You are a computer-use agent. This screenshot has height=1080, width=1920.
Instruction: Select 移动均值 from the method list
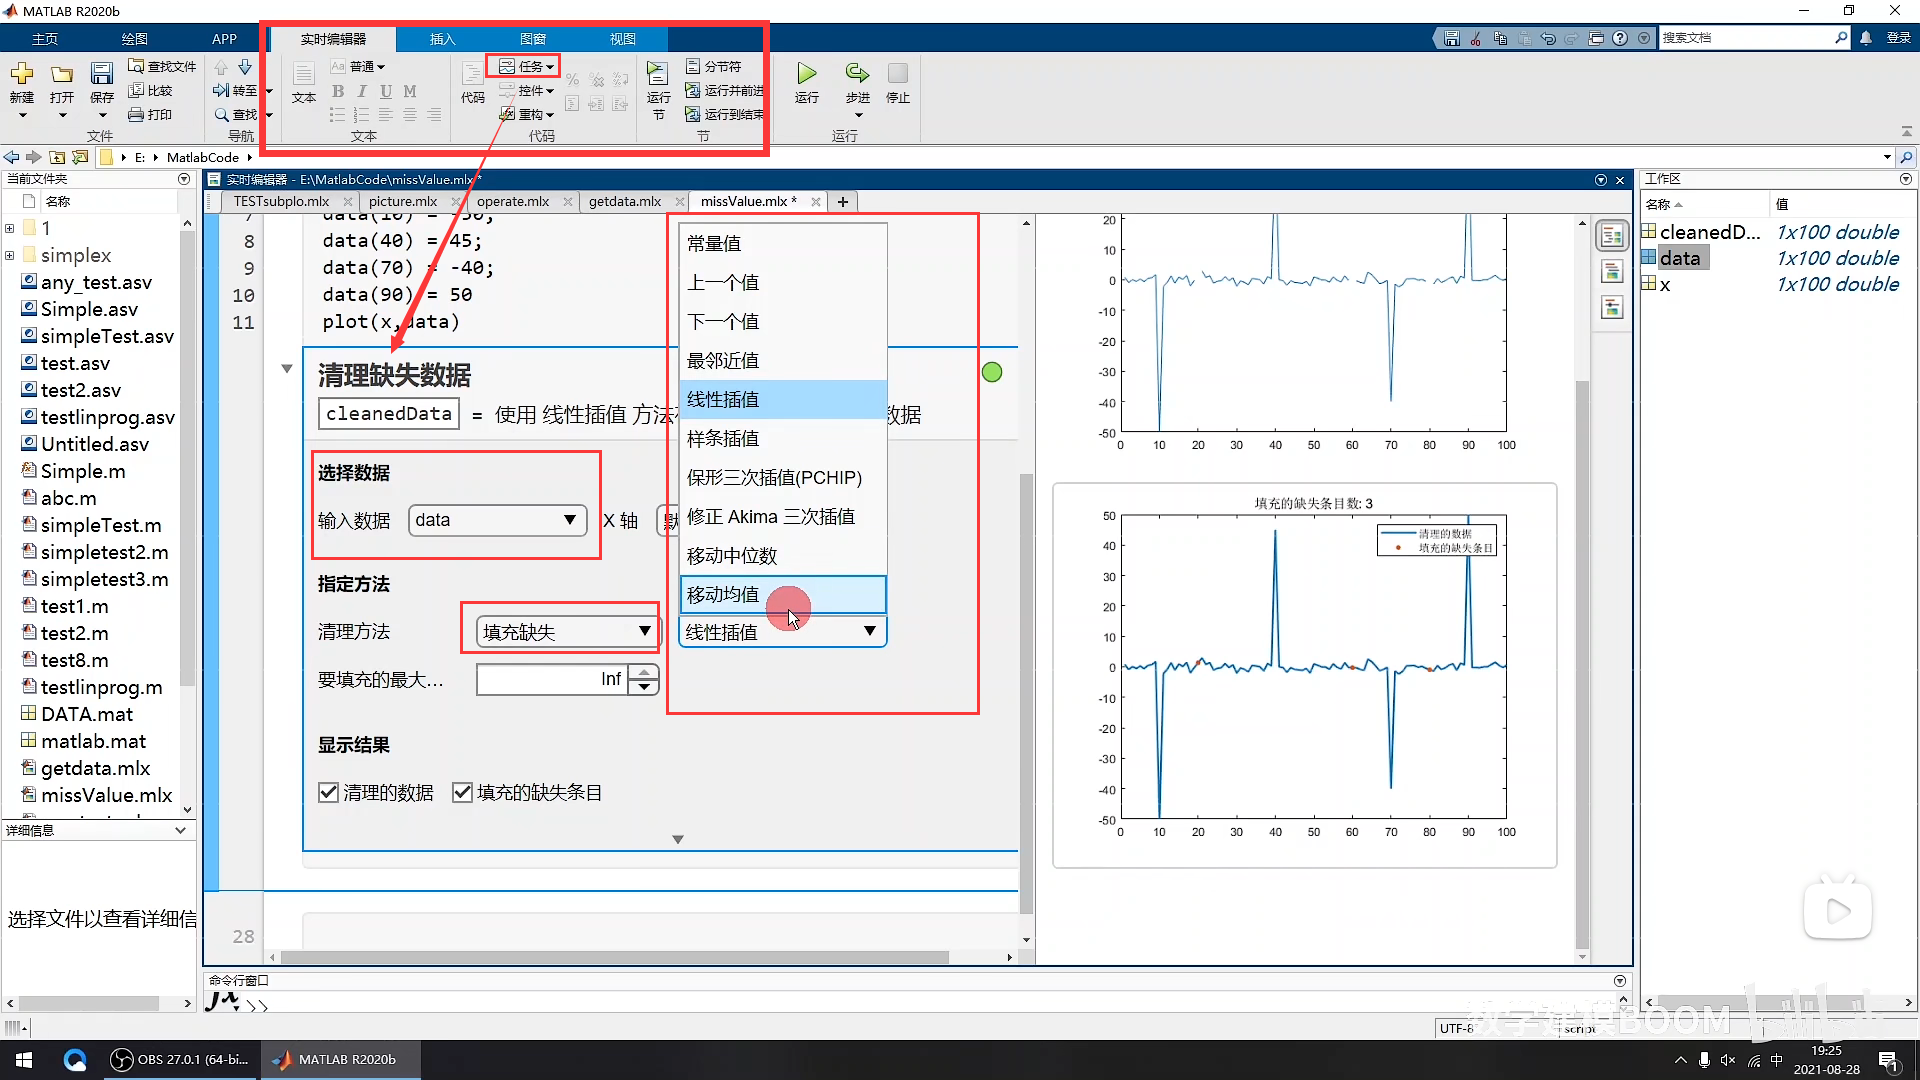tap(783, 594)
